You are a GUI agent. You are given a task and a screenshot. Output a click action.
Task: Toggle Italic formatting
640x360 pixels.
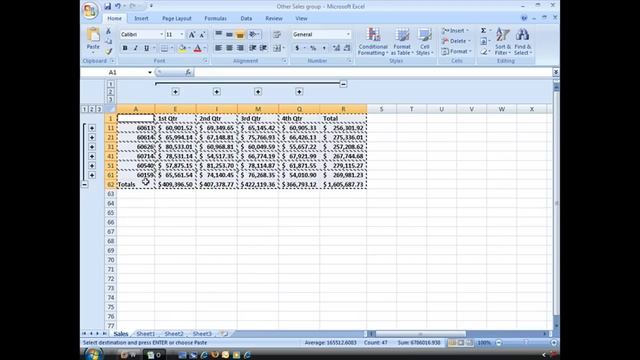point(136,48)
